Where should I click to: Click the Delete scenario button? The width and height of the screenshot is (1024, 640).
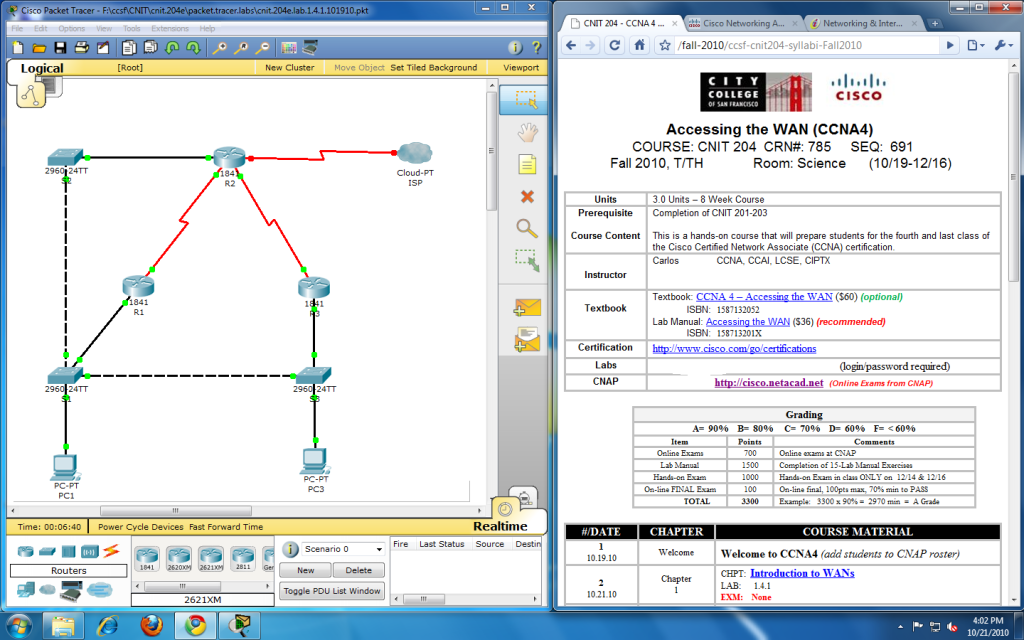click(359, 570)
